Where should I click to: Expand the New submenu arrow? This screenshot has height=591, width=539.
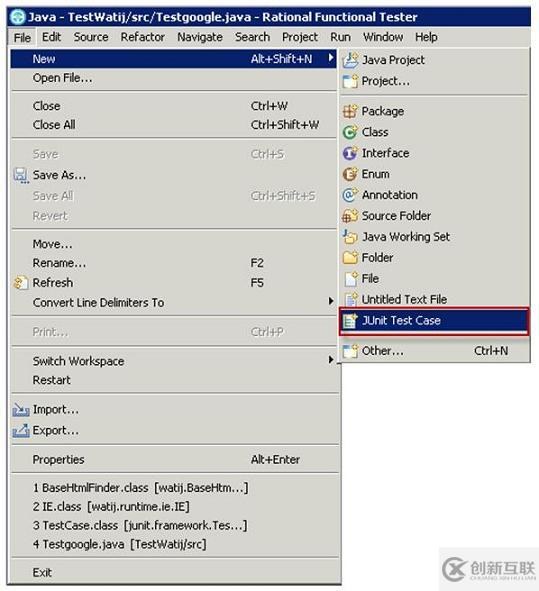331,58
